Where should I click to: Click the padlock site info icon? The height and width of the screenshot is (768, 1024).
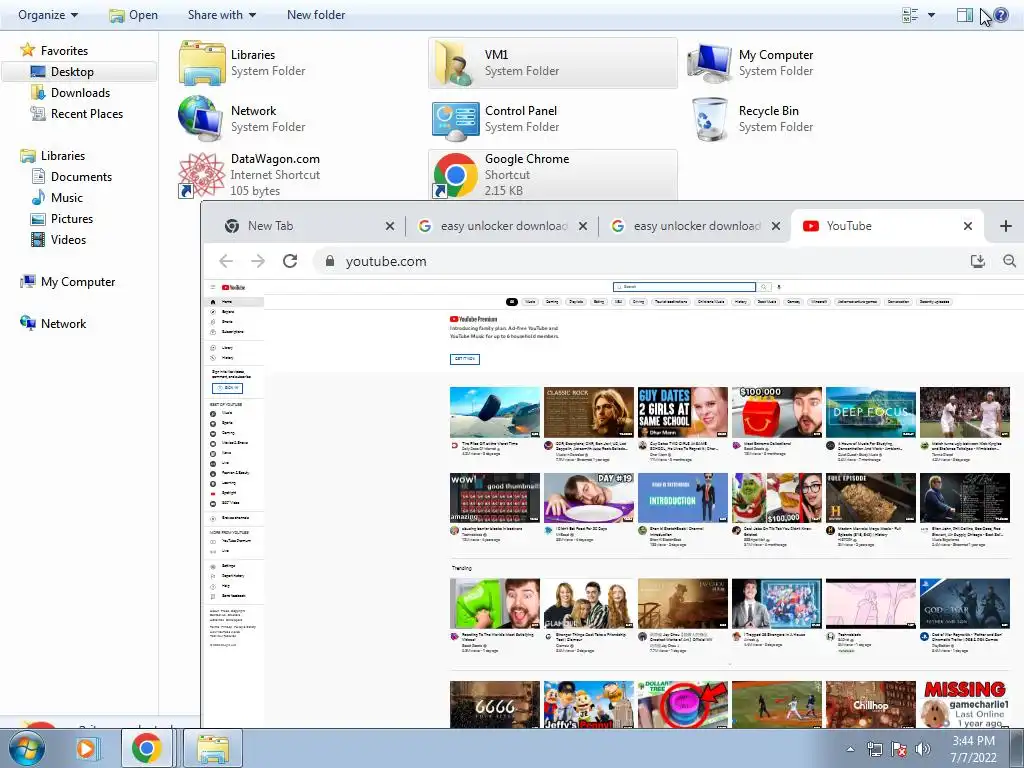[x=330, y=261]
